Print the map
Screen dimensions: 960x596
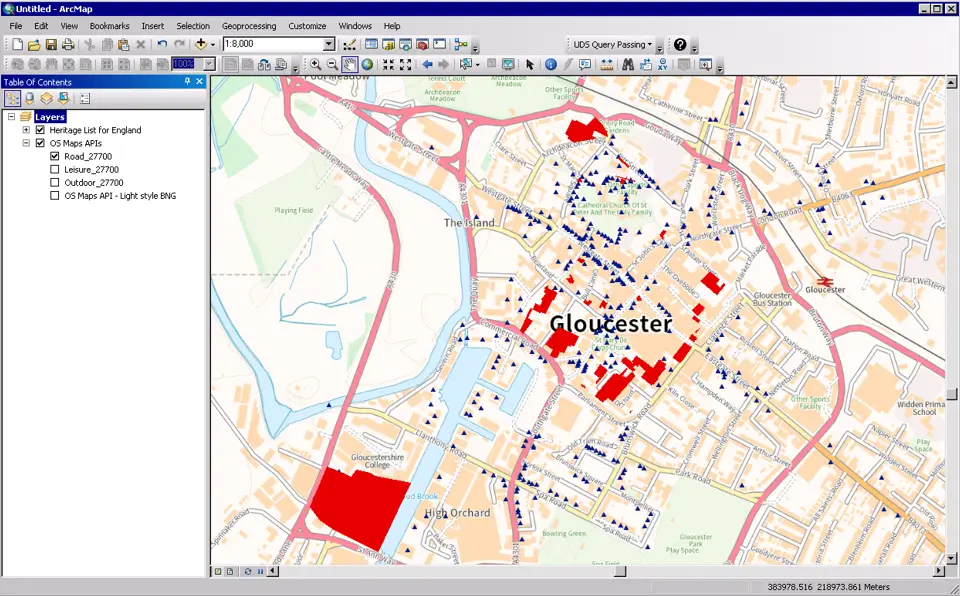click(69, 44)
